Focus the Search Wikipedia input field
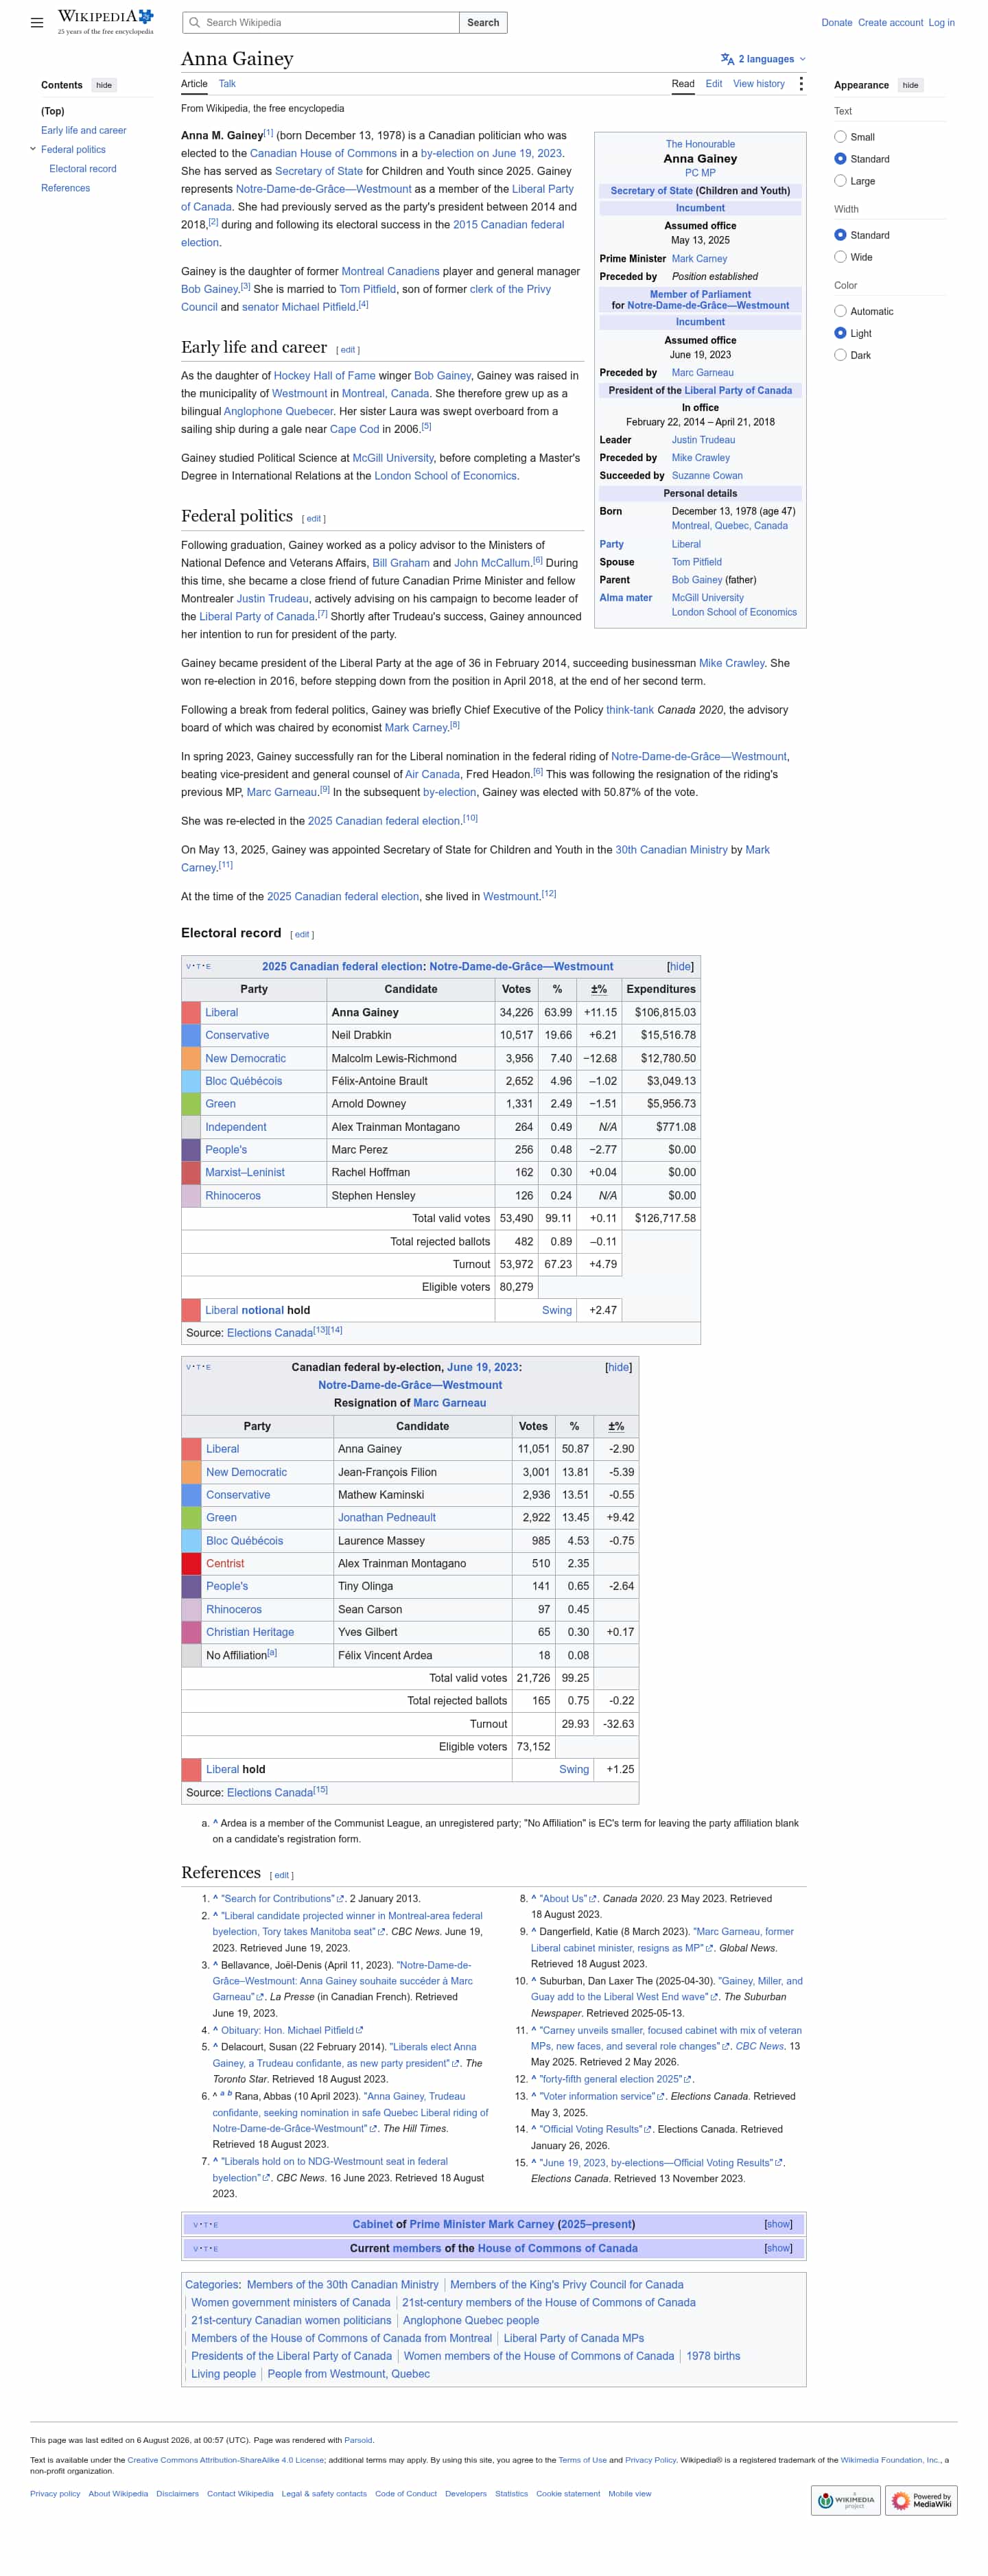This screenshot has width=988, height=2576. [x=321, y=22]
